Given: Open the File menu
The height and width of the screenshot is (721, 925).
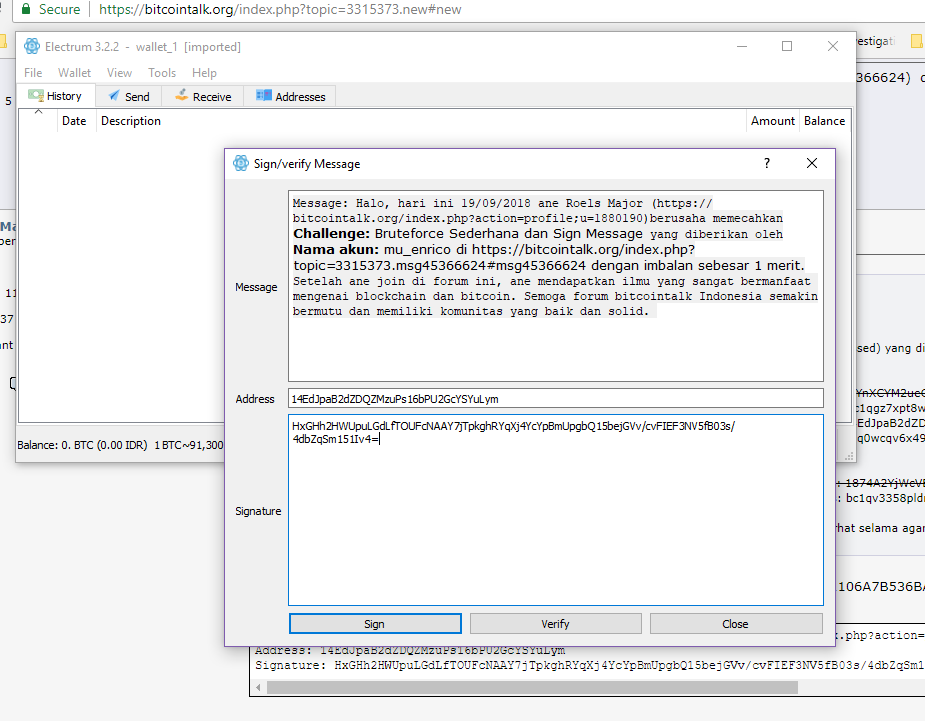Looking at the screenshot, I should [x=33, y=73].
